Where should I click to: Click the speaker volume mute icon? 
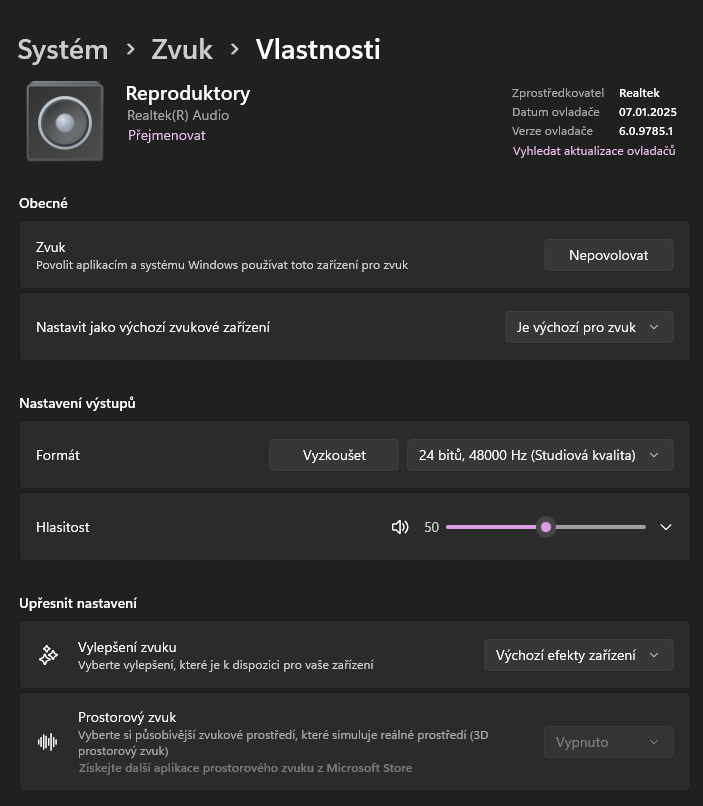(x=400, y=527)
